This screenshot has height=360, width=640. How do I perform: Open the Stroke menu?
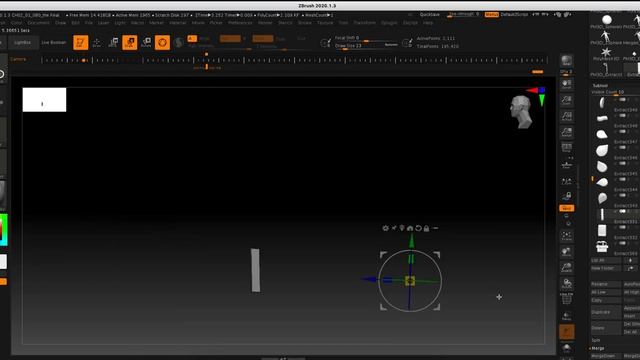(x=304, y=23)
